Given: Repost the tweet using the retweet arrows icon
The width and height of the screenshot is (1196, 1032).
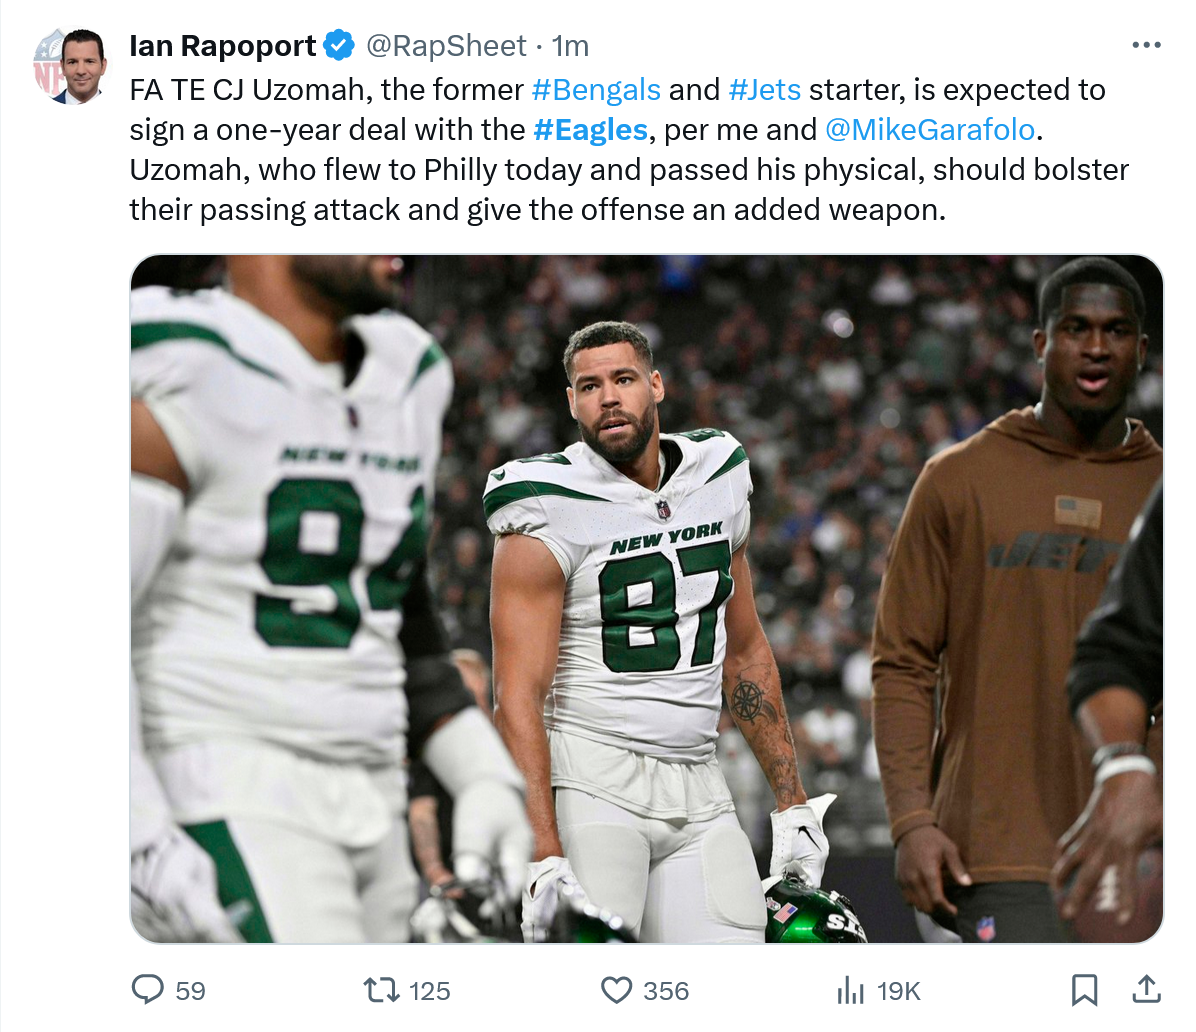Looking at the screenshot, I should click(x=379, y=990).
